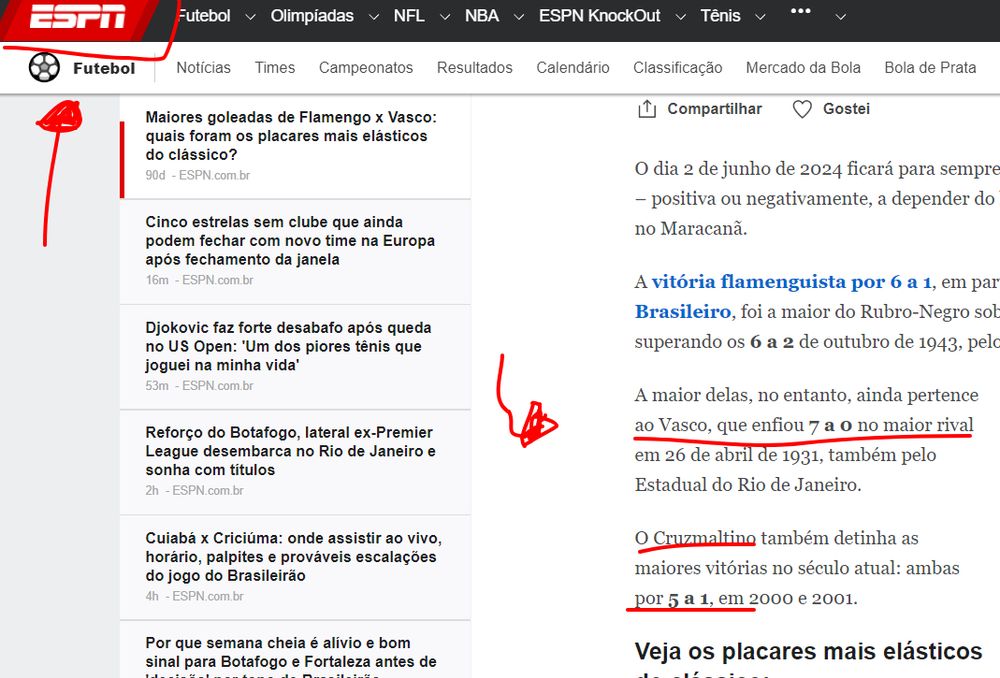Click the '2h - ESPN.com.br' timestamp
Viewport: 1000px width, 678px height.
tap(195, 490)
